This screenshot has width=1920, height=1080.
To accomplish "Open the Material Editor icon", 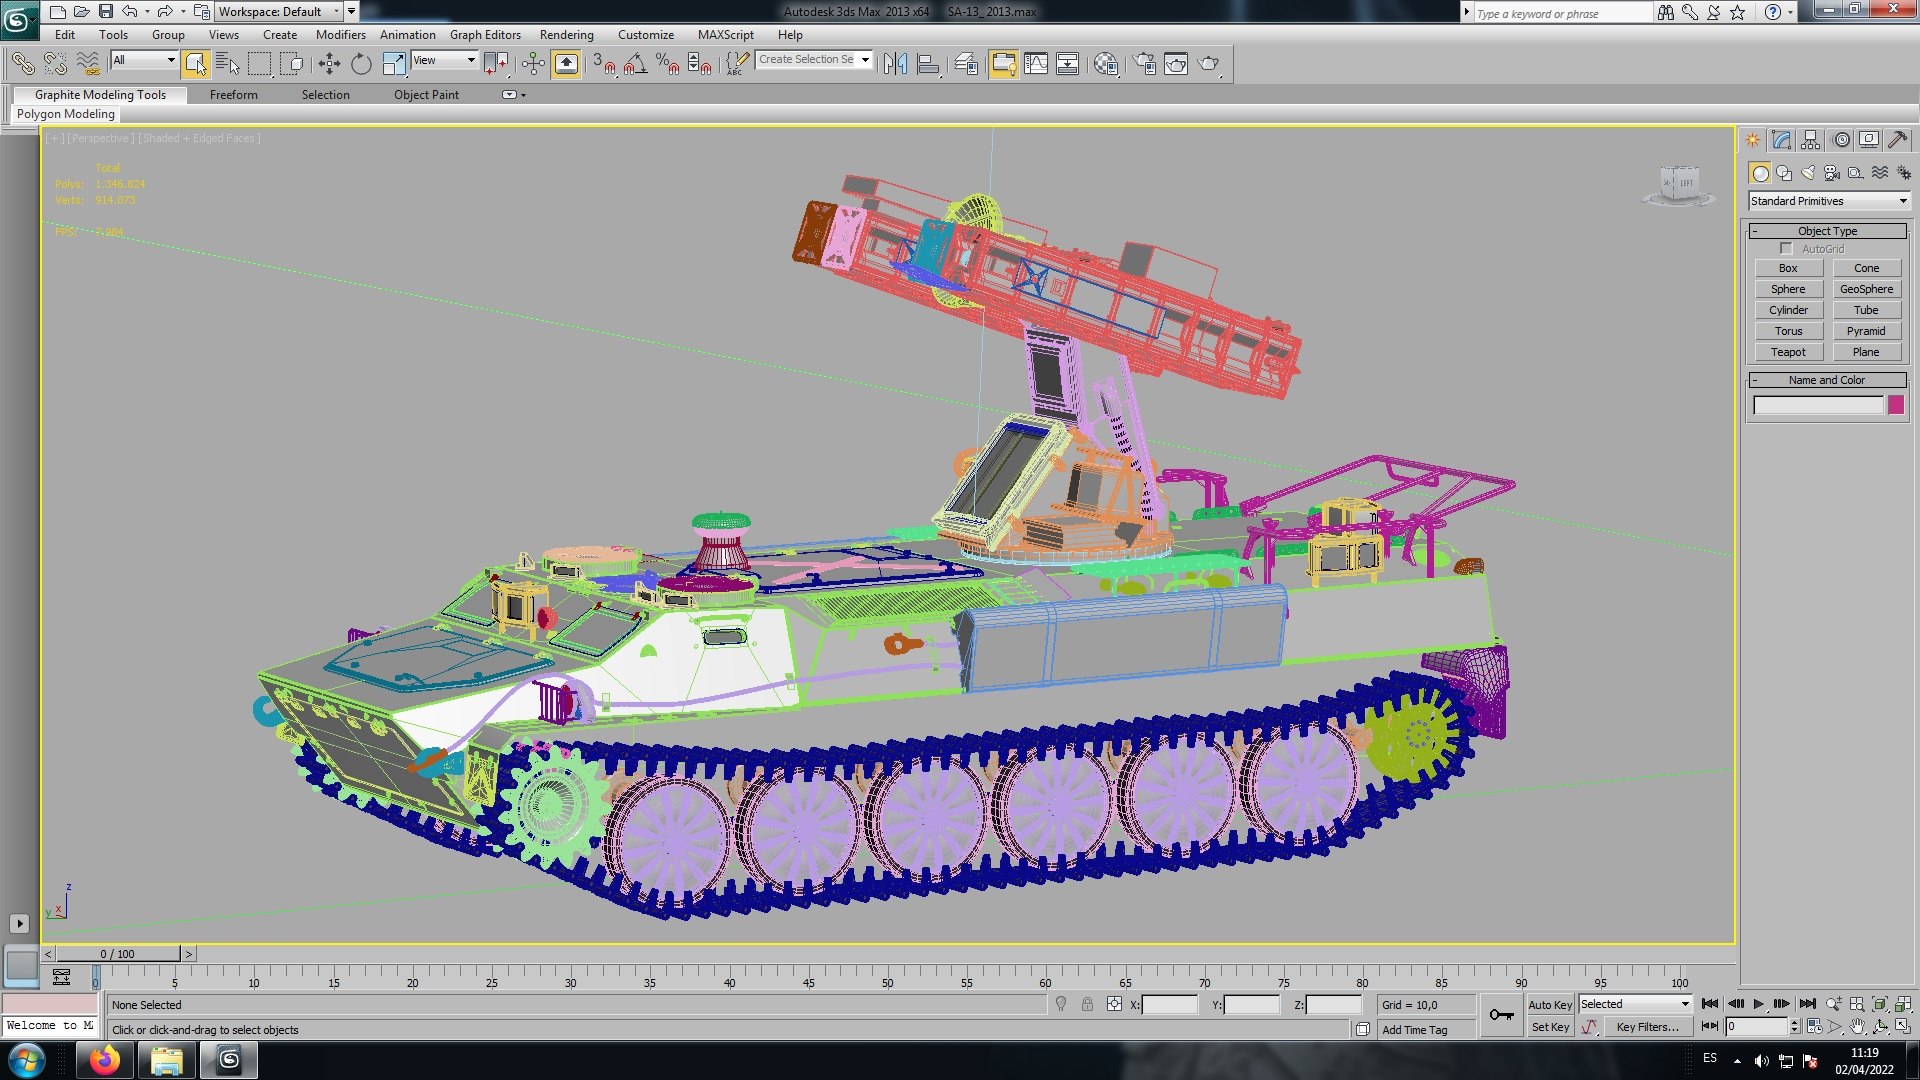I will click(1106, 64).
